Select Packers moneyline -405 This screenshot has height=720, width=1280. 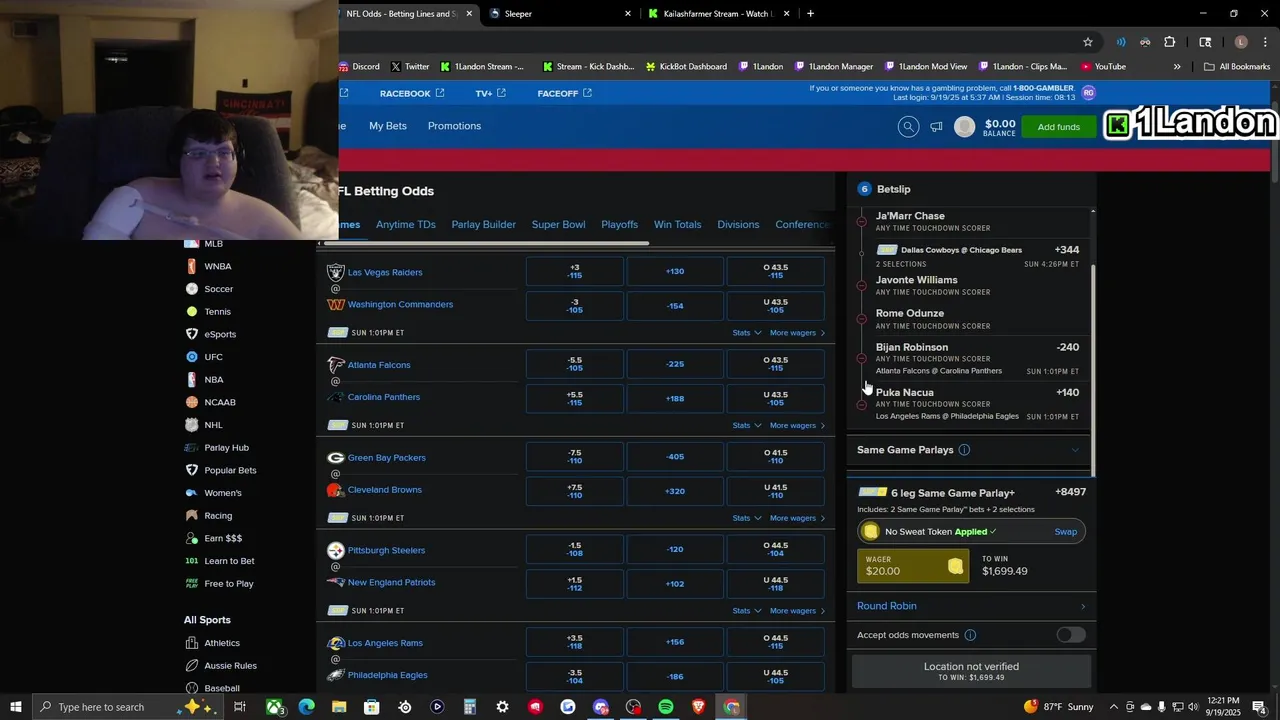[675, 458]
